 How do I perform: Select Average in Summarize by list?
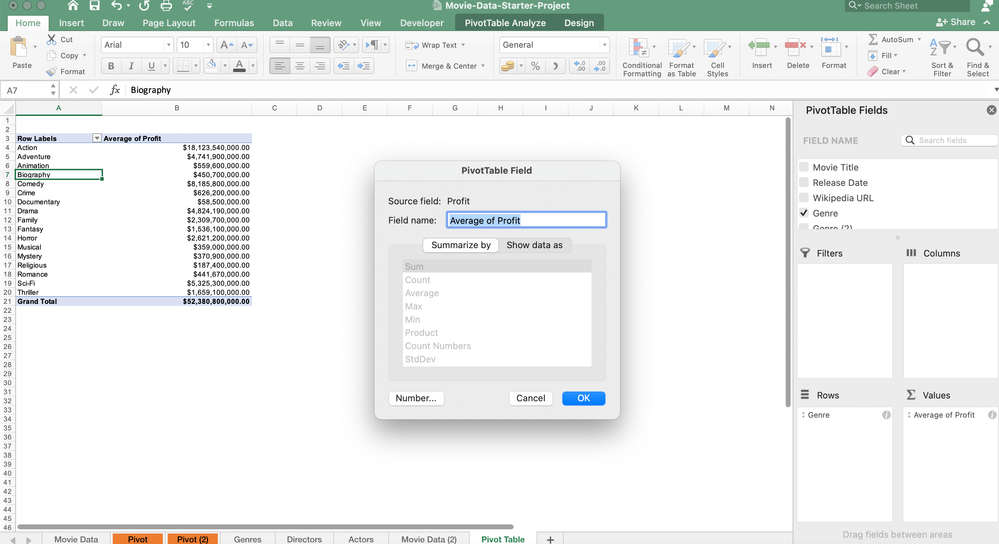(497, 293)
